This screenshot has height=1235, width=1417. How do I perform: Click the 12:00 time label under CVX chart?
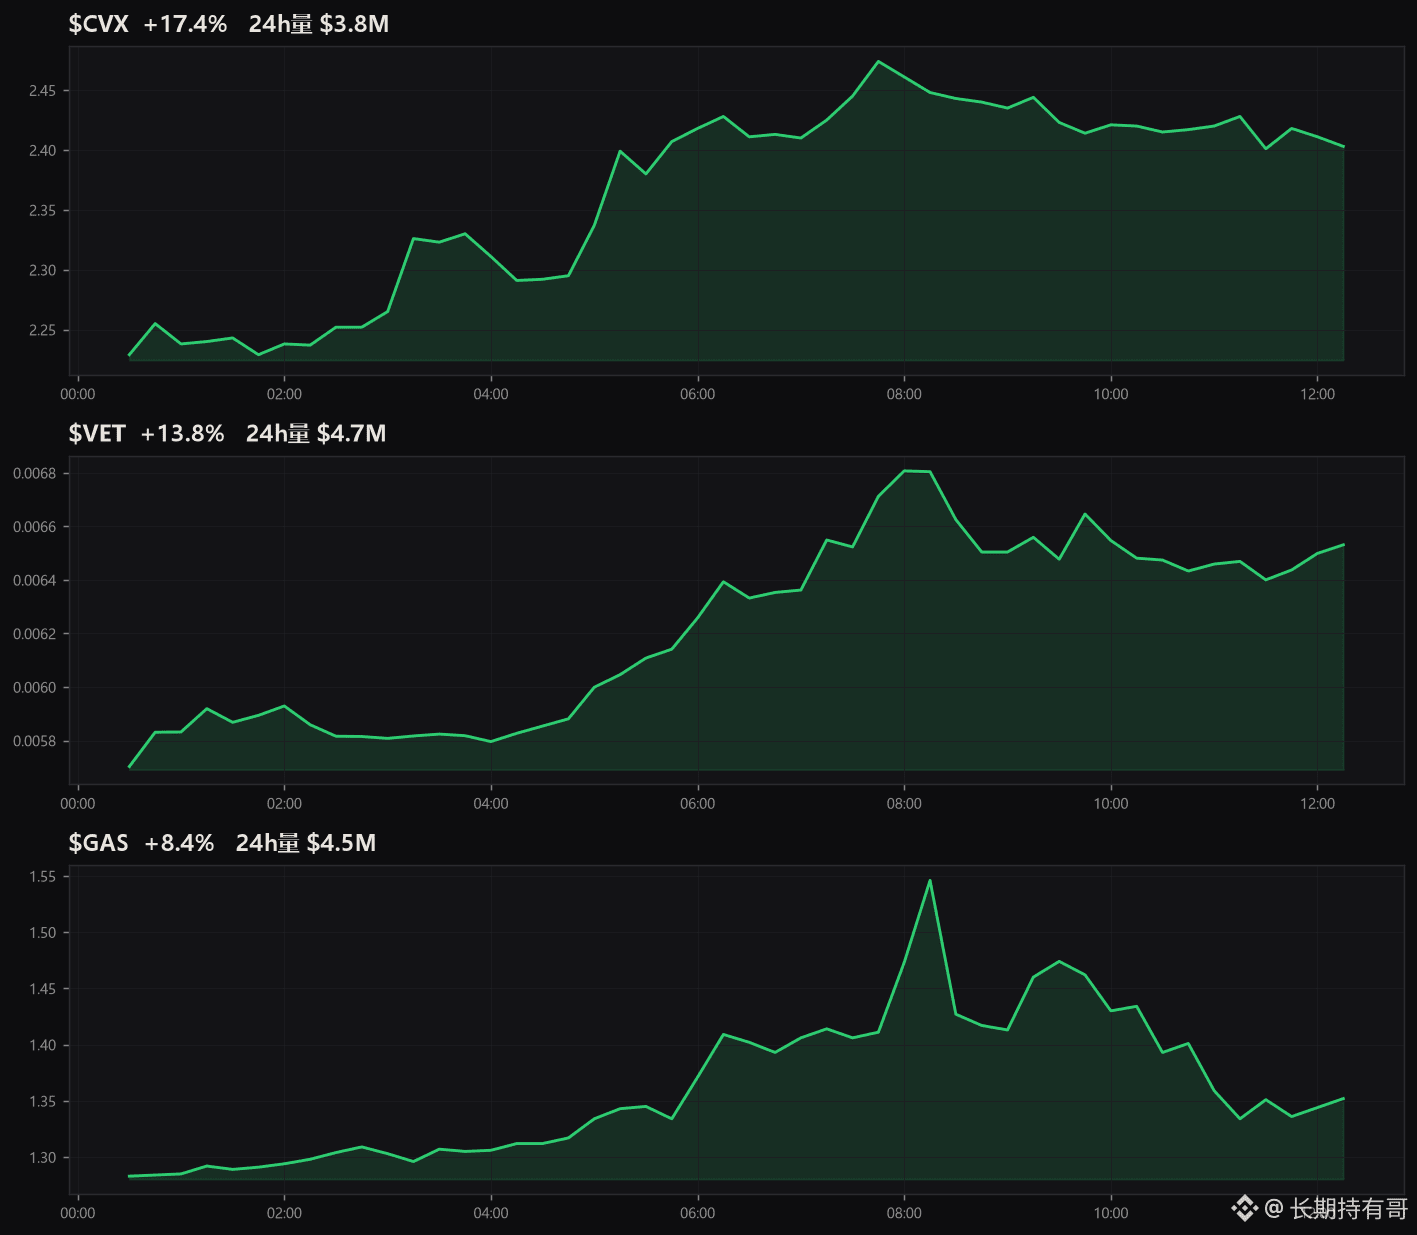click(x=1318, y=394)
